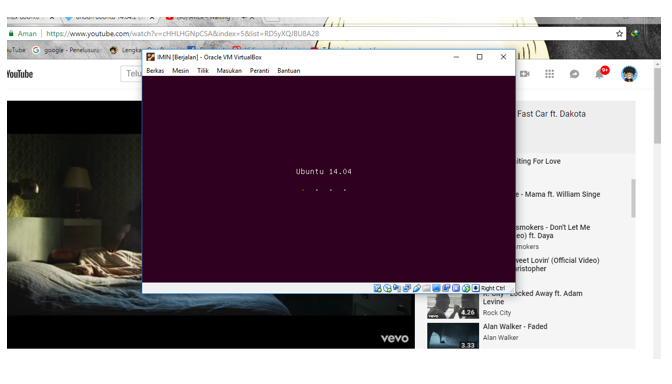Click the 4:26 Locked Away thumbnail

(x=453, y=306)
